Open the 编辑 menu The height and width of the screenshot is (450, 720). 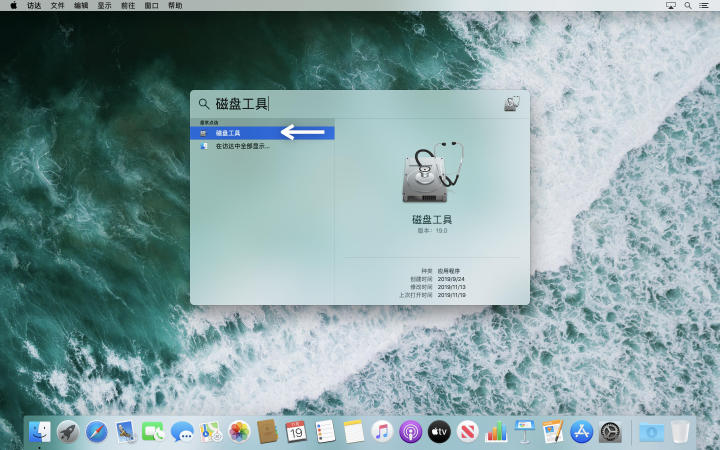81,6
